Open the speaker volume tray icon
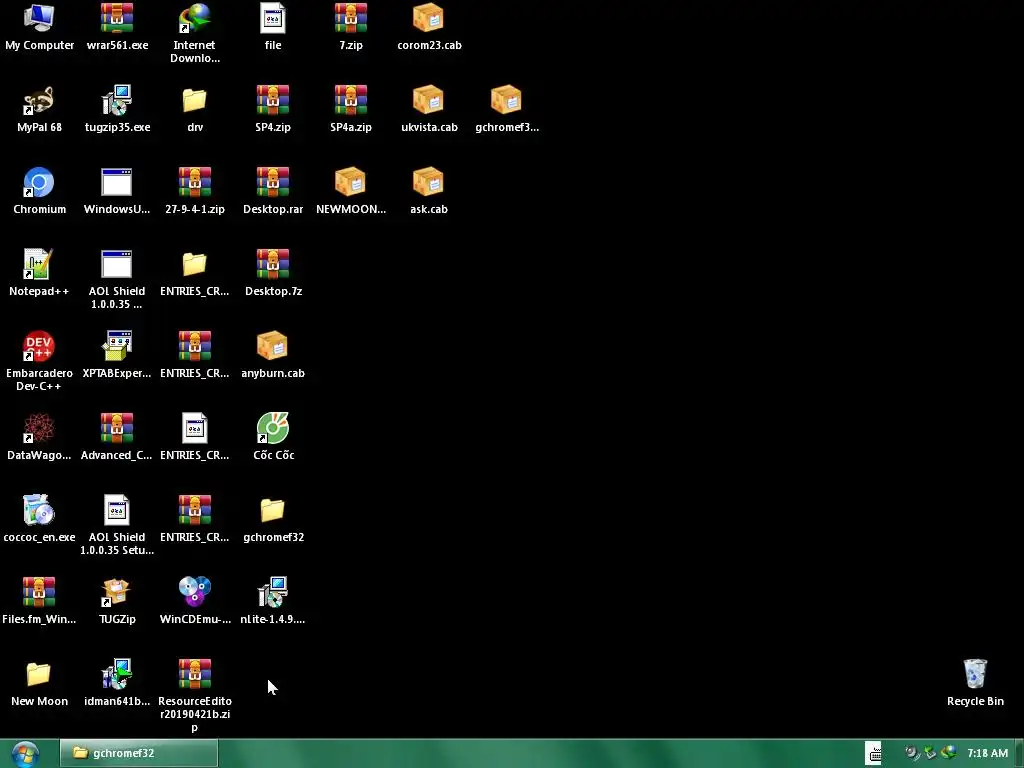 [912, 753]
